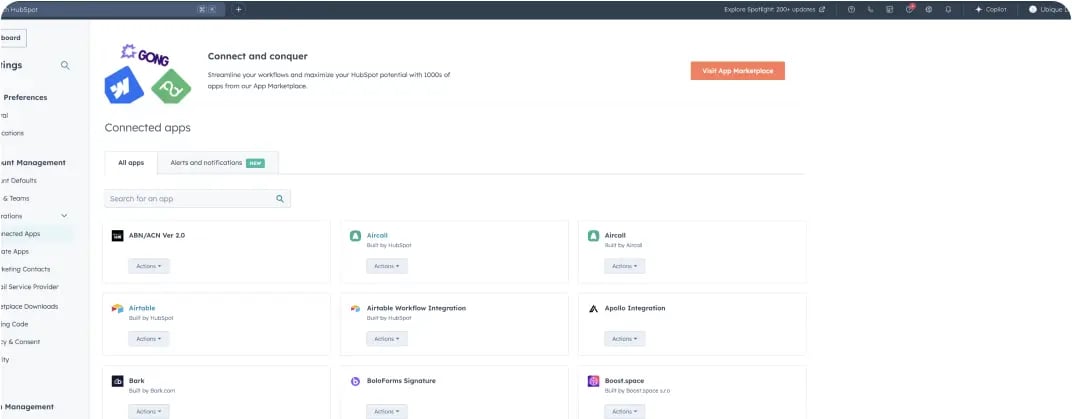Click the settings search magnifier icon
The image size is (1072, 419).
[65, 65]
